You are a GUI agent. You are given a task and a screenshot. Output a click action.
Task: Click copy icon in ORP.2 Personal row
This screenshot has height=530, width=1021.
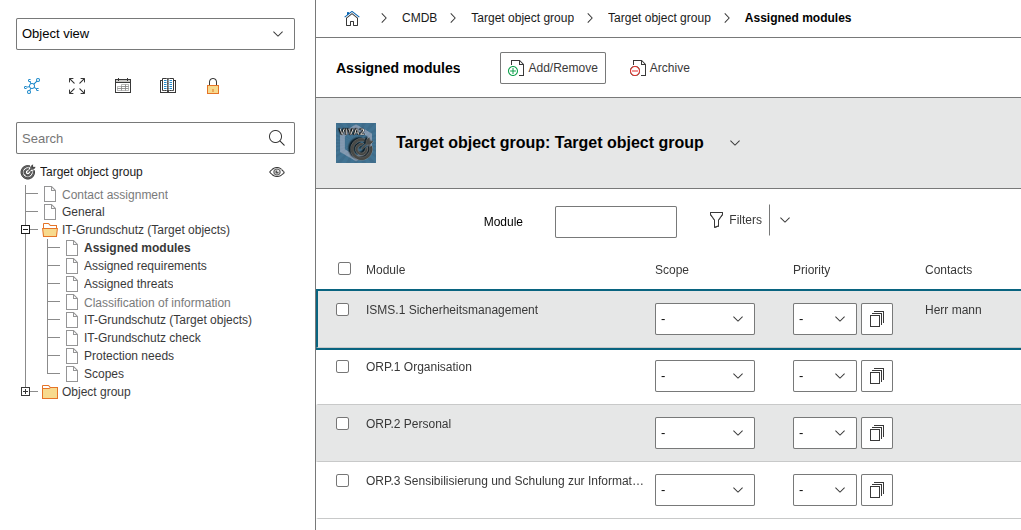tap(876, 433)
